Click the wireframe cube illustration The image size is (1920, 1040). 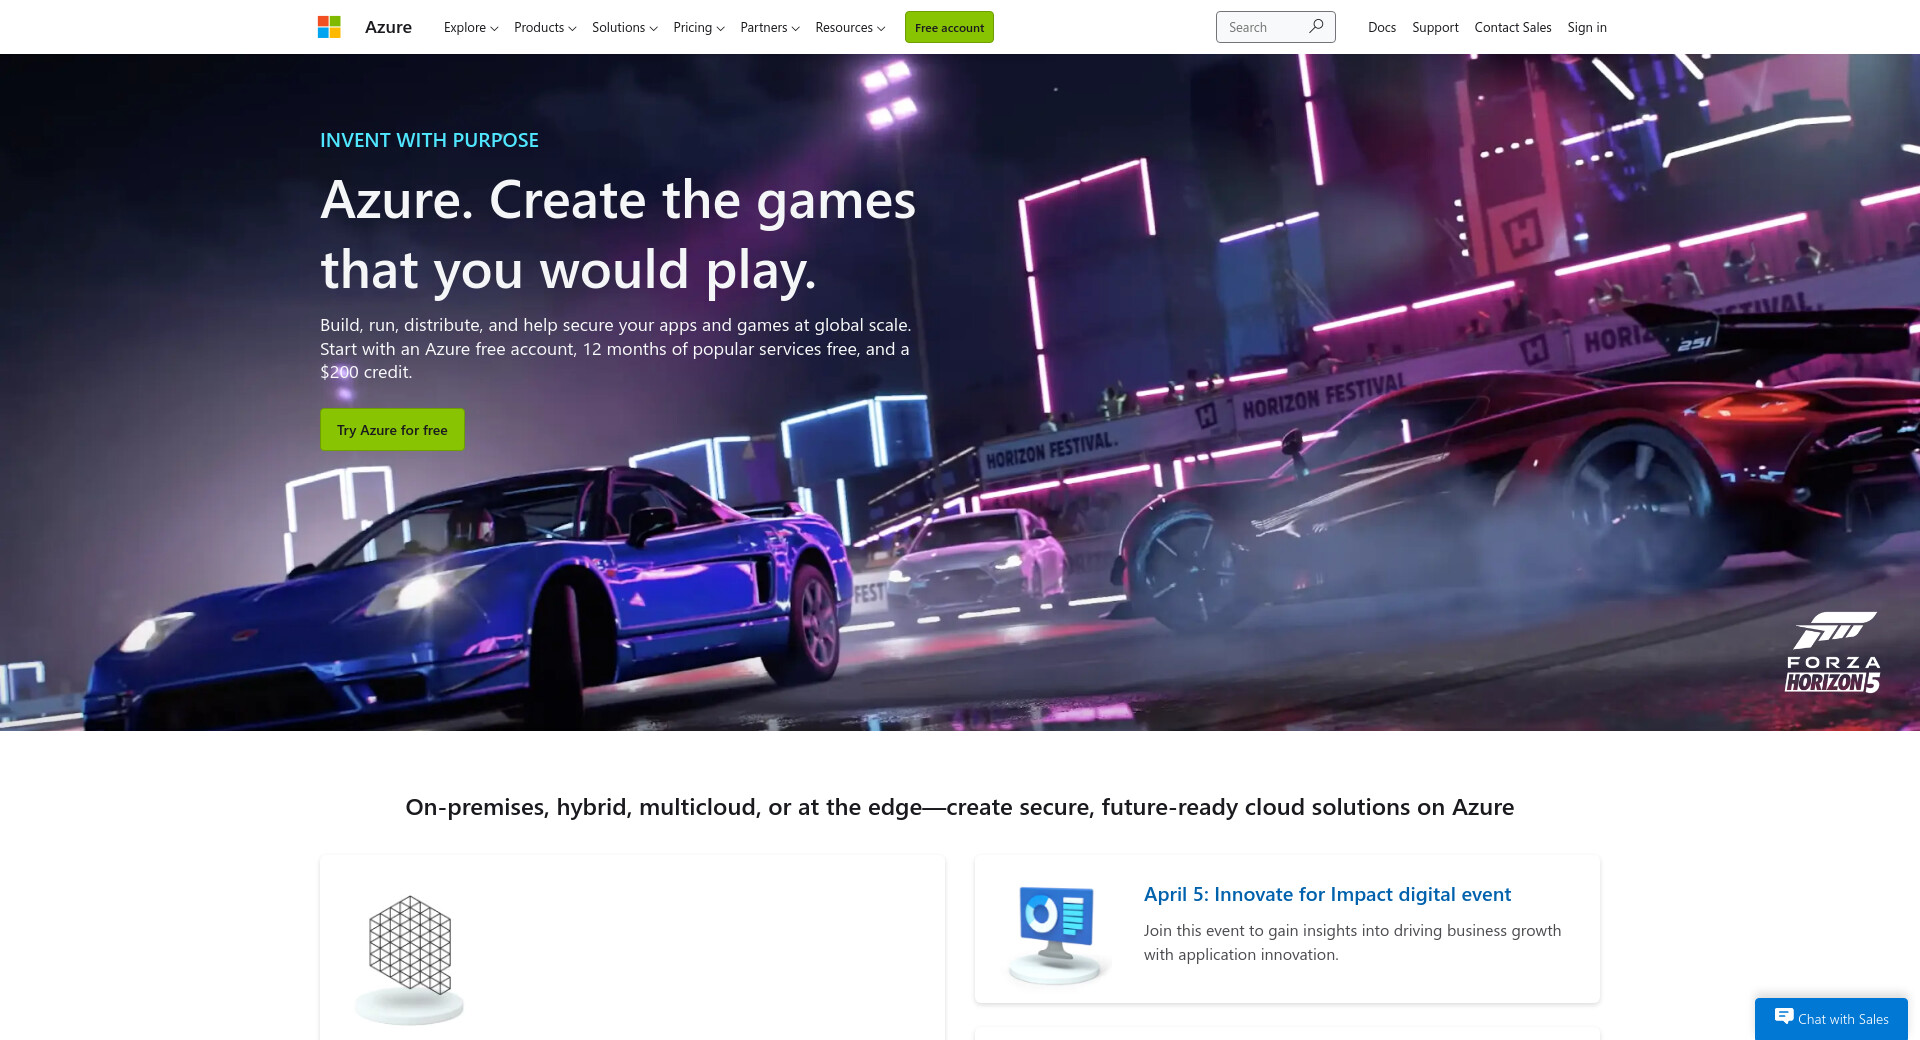tap(410, 960)
